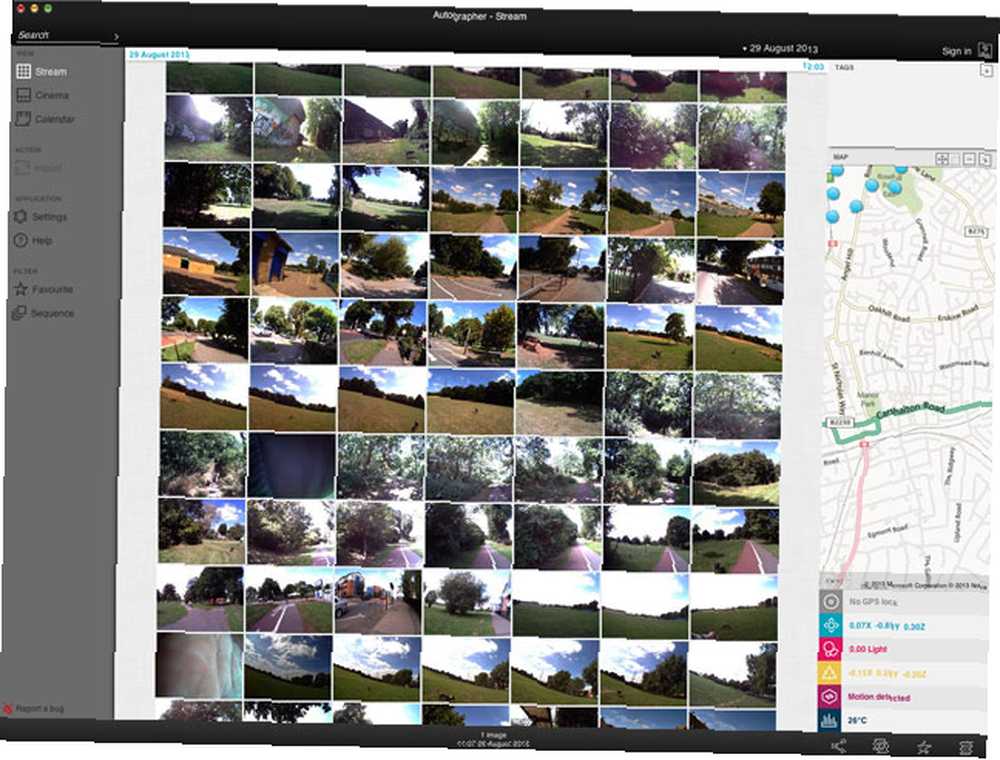This screenshot has height=760, width=1000.
Task: Switch to the Stream view
Action: tap(42, 71)
